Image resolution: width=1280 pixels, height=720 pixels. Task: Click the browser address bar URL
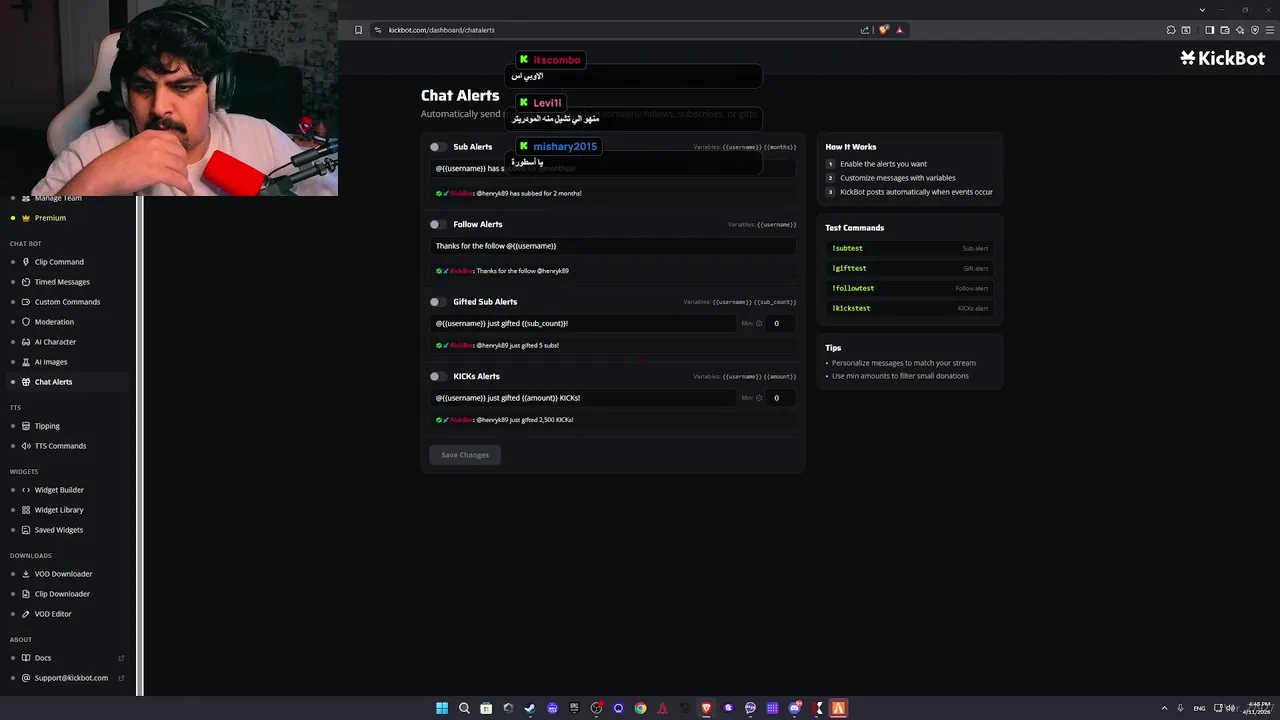coord(442,30)
